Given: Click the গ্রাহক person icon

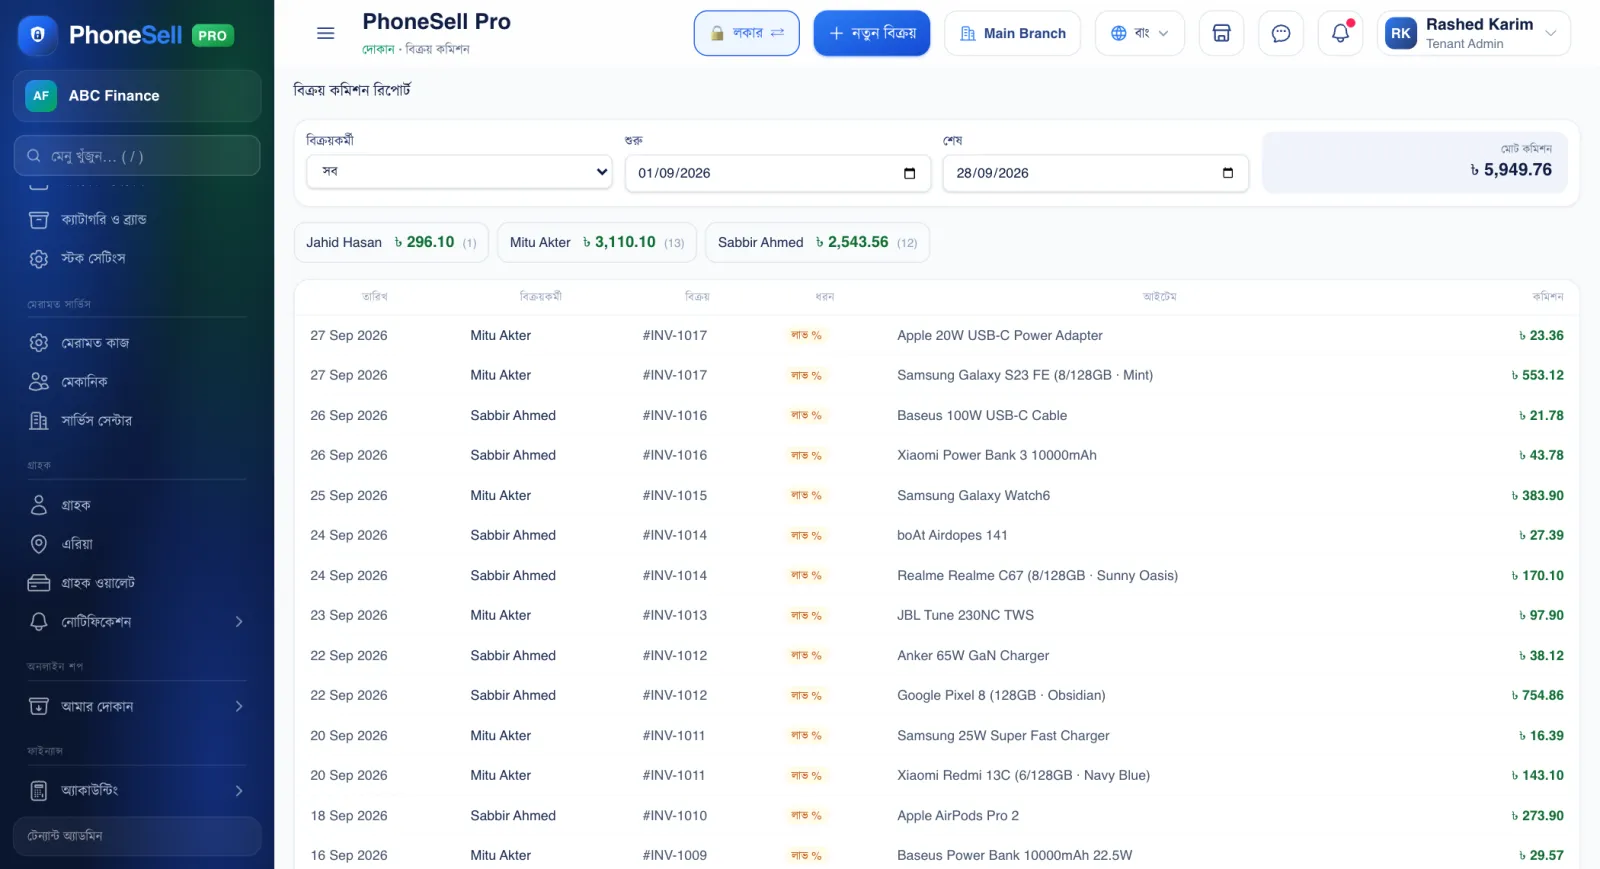Looking at the screenshot, I should point(39,505).
